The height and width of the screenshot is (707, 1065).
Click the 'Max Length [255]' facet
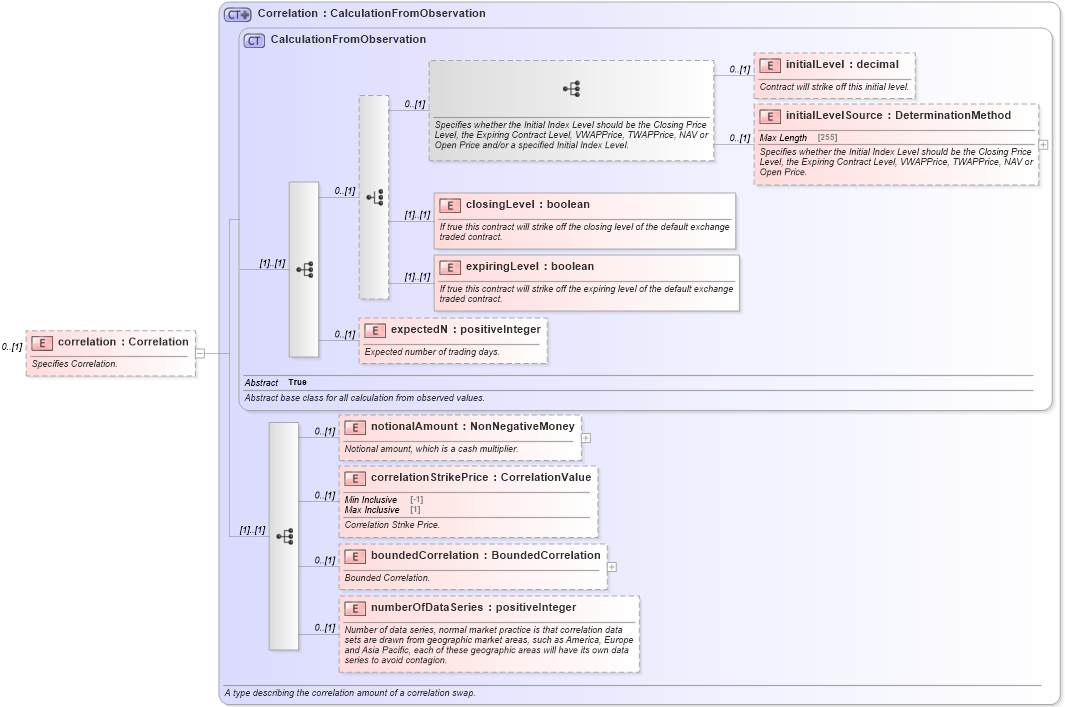(x=799, y=137)
